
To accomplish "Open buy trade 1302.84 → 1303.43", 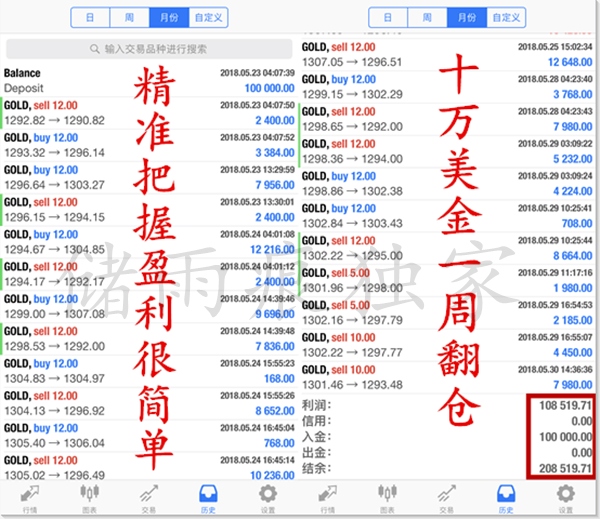I will pyautogui.click(x=447, y=216).
